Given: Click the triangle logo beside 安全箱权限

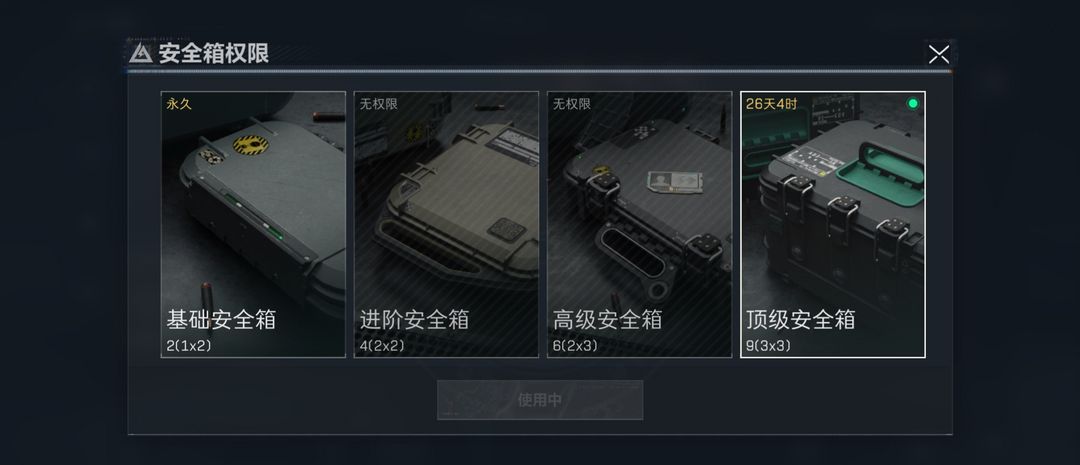Looking at the screenshot, I should pyautogui.click(x=141, y=54).
